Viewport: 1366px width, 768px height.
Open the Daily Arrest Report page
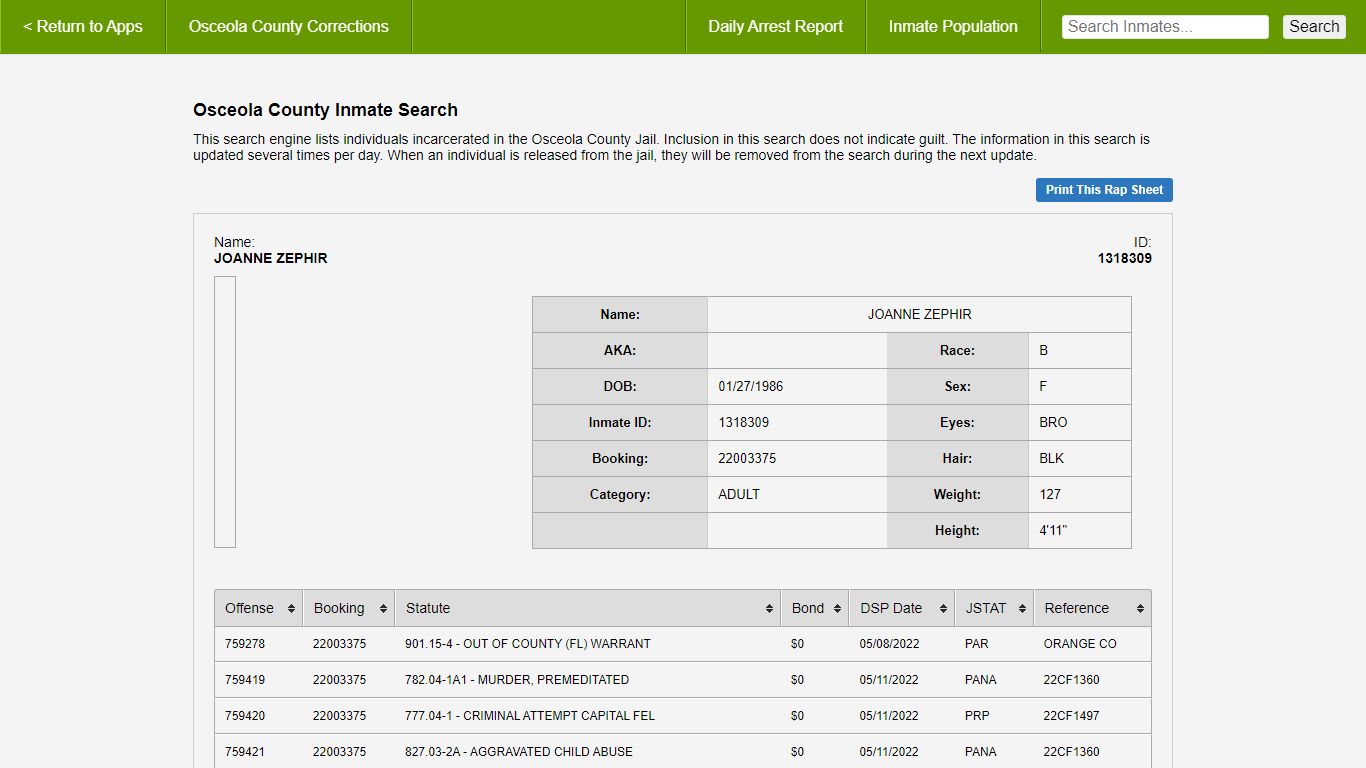pyautogui.click(x=775, y=27)
